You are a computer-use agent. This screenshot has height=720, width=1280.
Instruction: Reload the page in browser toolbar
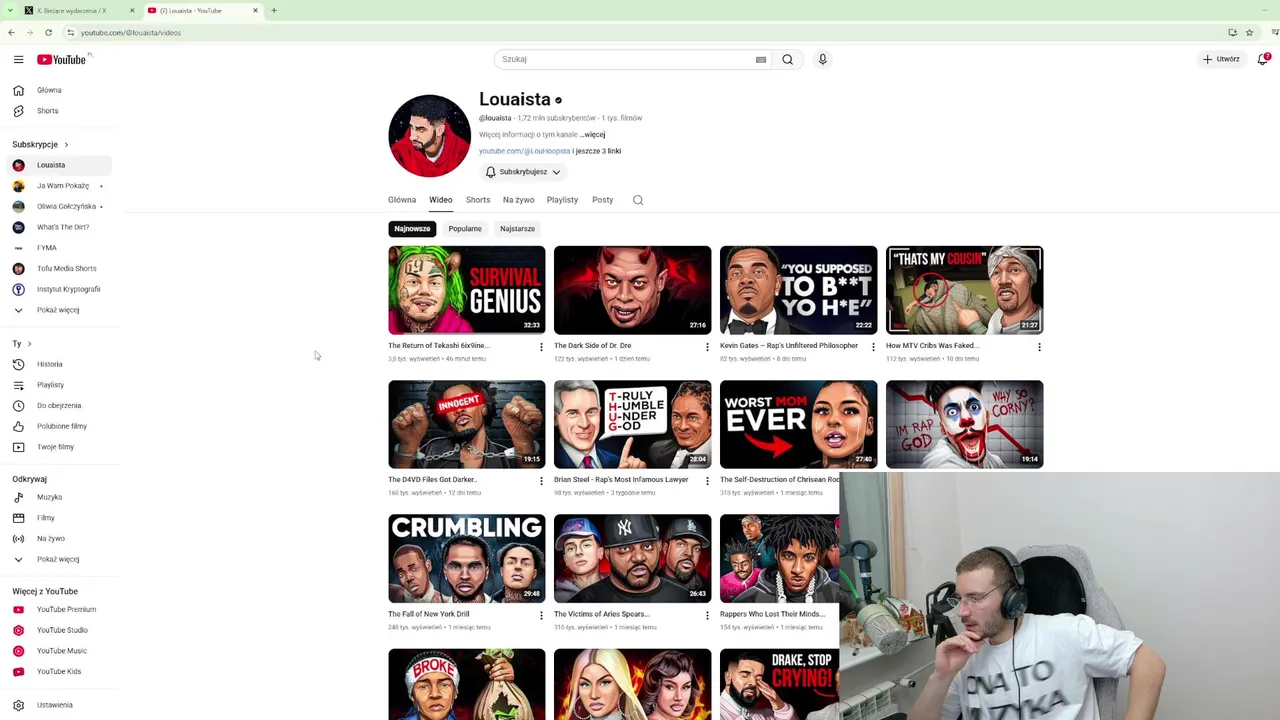(48, 32)
